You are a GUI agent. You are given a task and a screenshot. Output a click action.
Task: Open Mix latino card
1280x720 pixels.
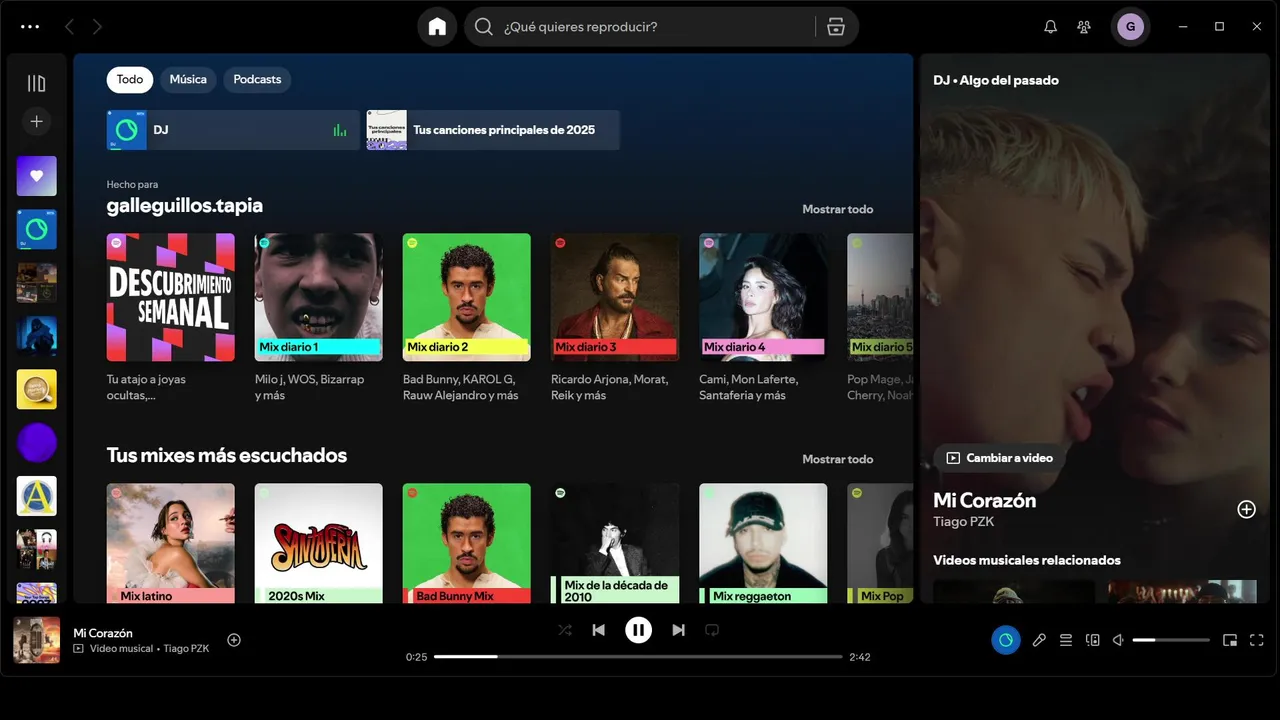pyautogui.click(x=171, y=543)
